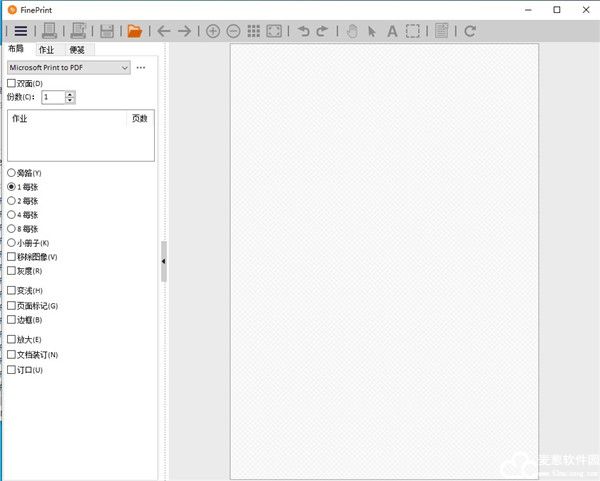Click the printer options ellipsis button
Viewport: 600px width, 481px height.
(141, 67)
